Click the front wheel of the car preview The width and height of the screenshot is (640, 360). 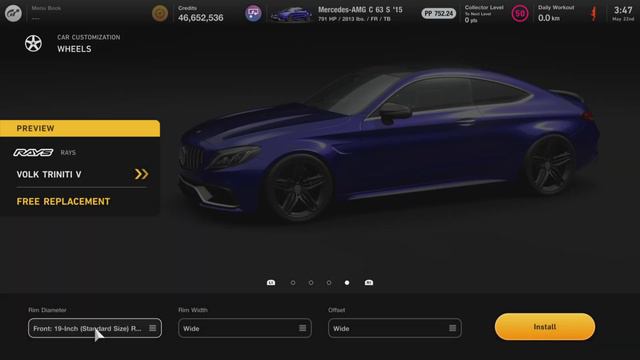[299, 189]
